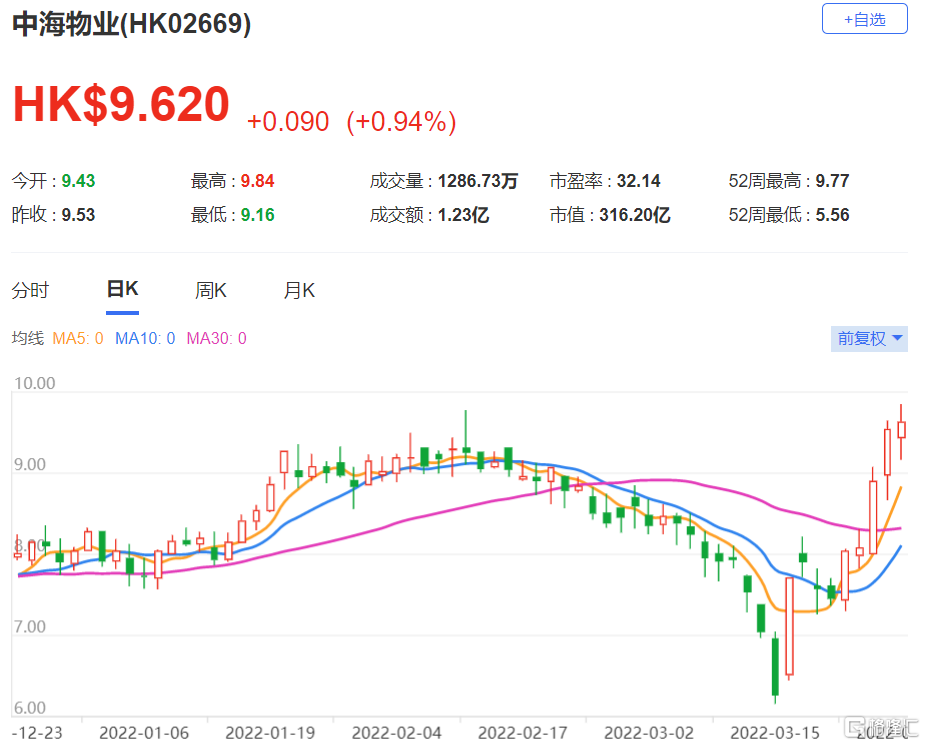
Task: Click the 市盈率 value 32.14
Action: tap(640, 181)
